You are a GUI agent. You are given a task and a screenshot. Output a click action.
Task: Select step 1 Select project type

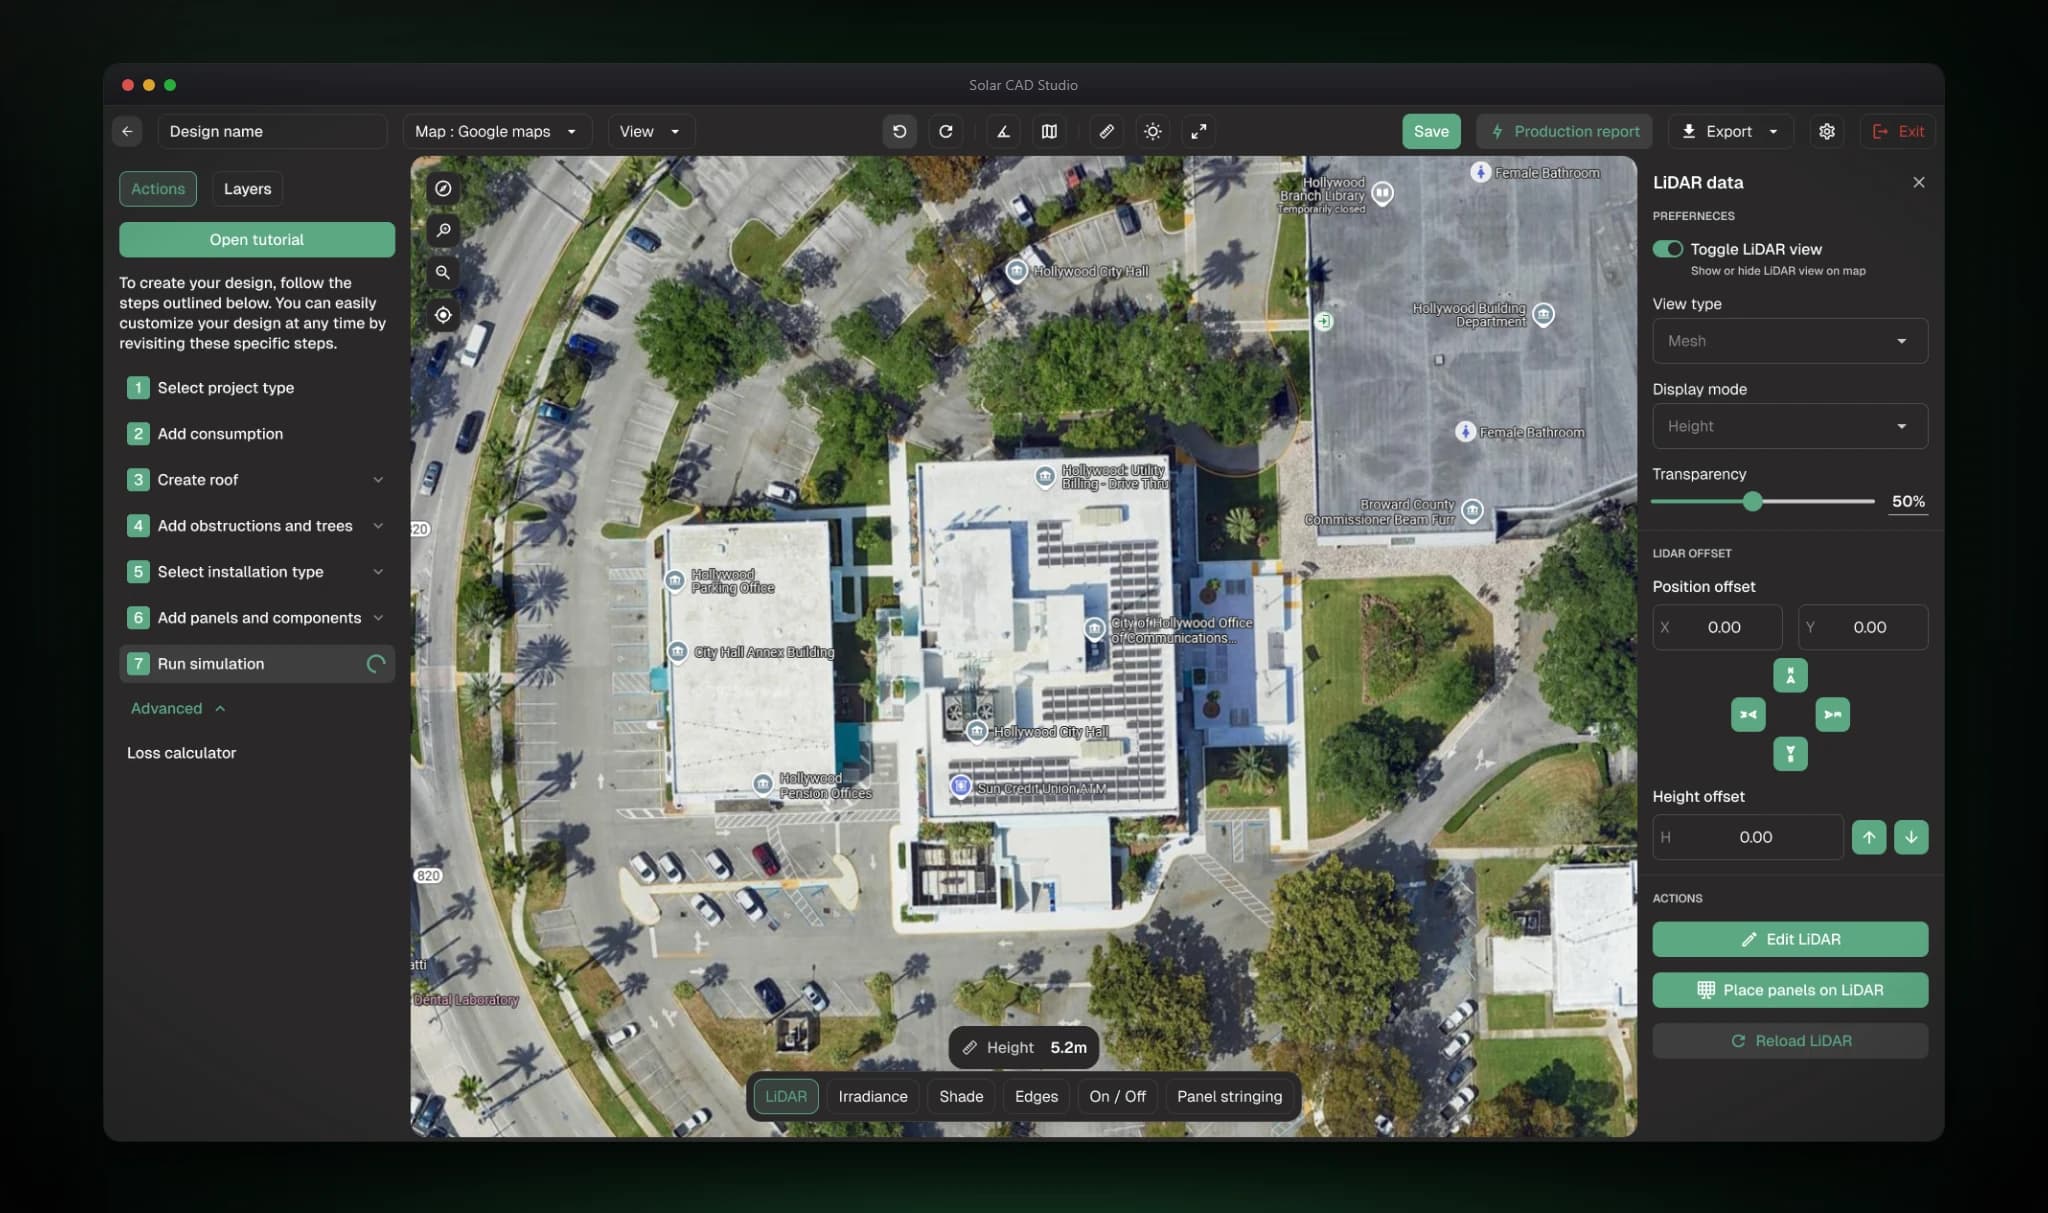[x=257, y=388]
